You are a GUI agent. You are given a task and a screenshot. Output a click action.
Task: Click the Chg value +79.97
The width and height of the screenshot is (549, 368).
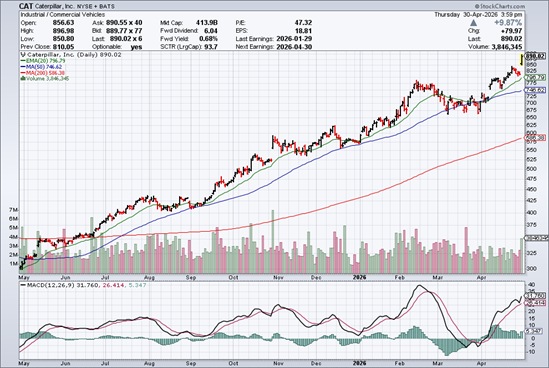[x=512, y=31]
